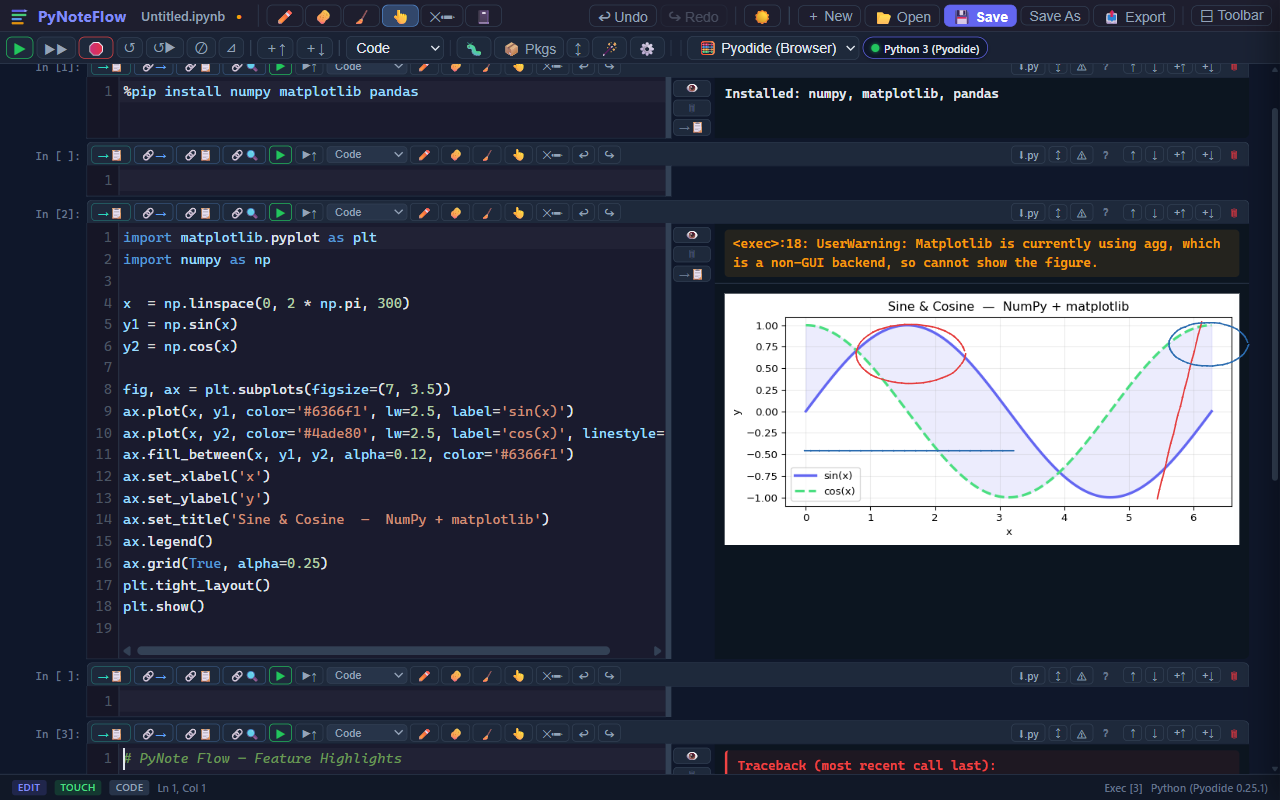Viewport: 1280px width, 800px height.
Task: Click the Untitled.ipynb file name
Action: point(183,16)
